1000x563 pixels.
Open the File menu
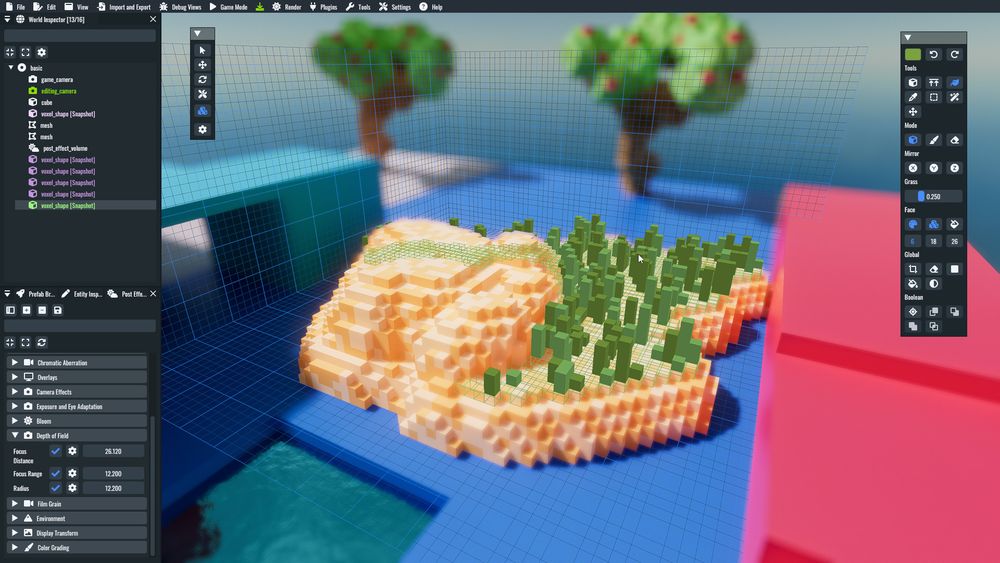(x=15, y=7)
